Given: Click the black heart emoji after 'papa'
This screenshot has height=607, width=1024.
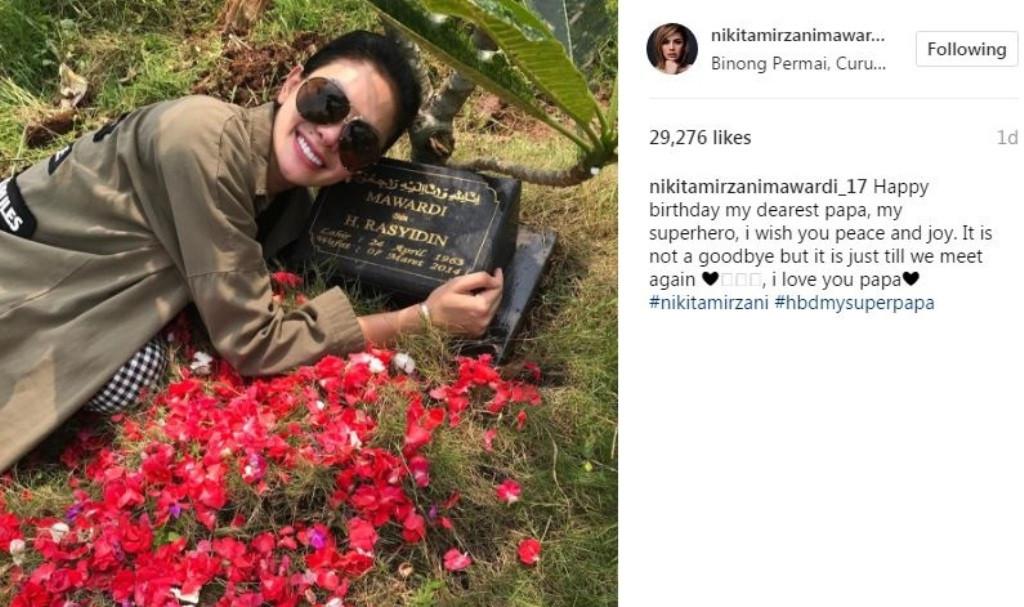Looking at the screenshot, I should click(910, 279).
